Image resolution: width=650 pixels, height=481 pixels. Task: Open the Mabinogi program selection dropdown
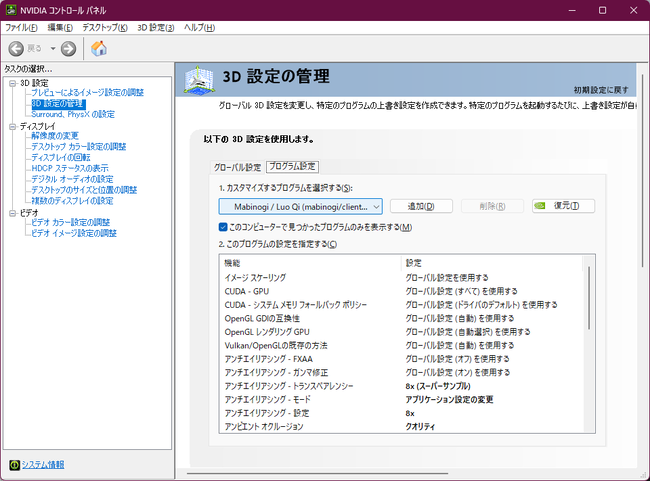pyautogui.click(x=301, y=206)
